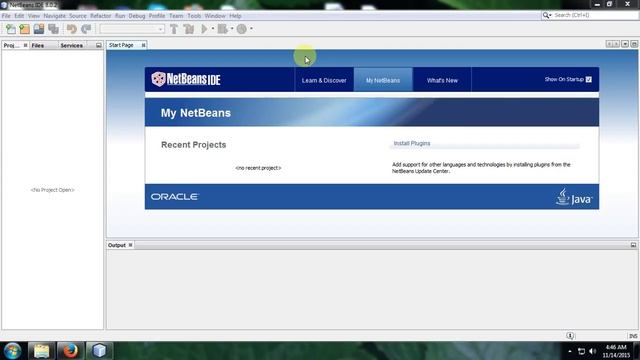Minimize the Output window panel
The height and width of the screenshot is (360, 640).
633,245
